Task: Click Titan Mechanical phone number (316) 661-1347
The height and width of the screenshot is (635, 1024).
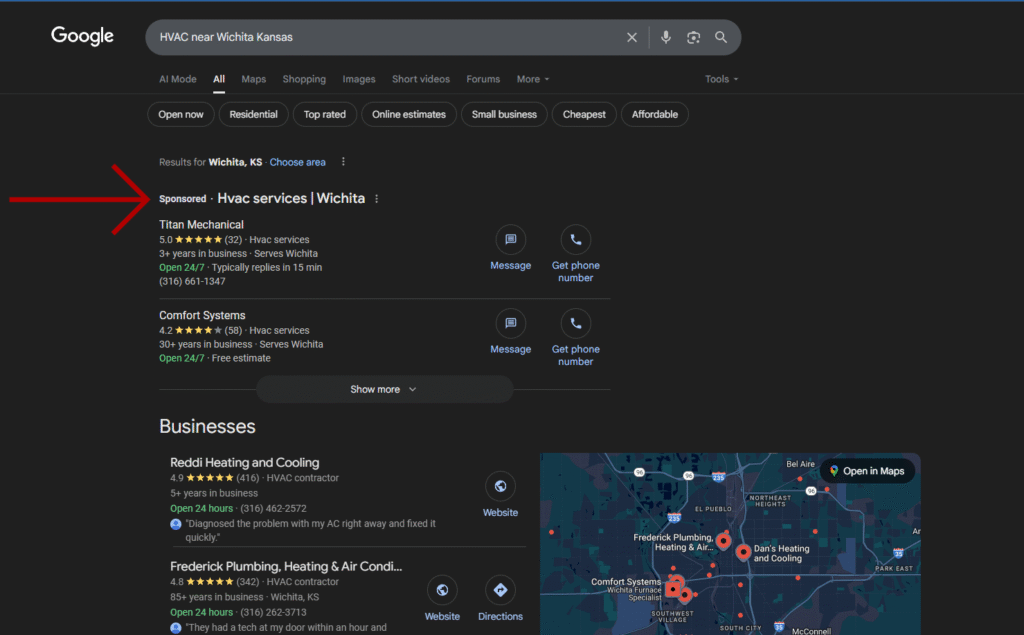Action: pyautogui.click(x=192, y=282)
